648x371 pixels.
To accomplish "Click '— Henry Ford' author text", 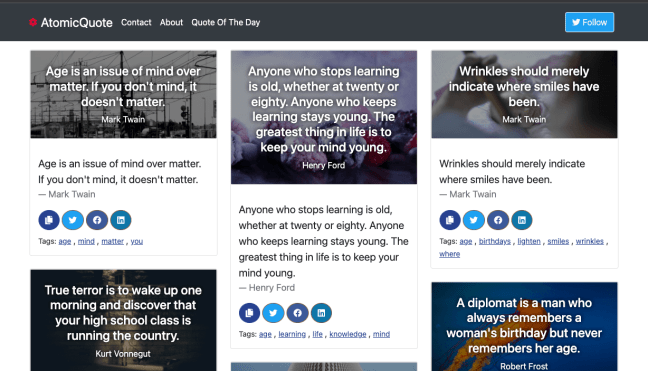I will tap(267, 288).
